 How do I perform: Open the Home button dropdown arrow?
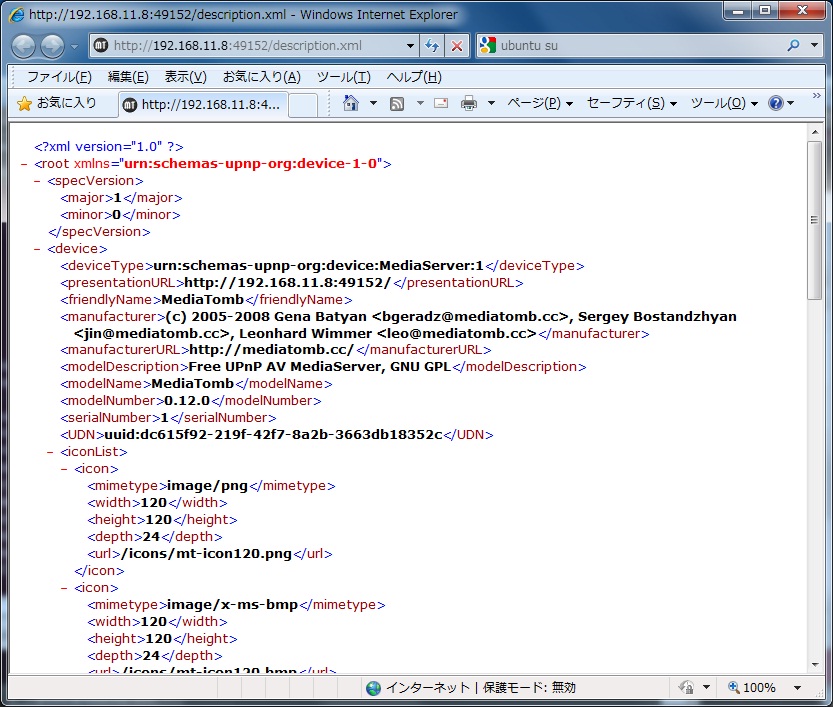click(x=373, y=103)
